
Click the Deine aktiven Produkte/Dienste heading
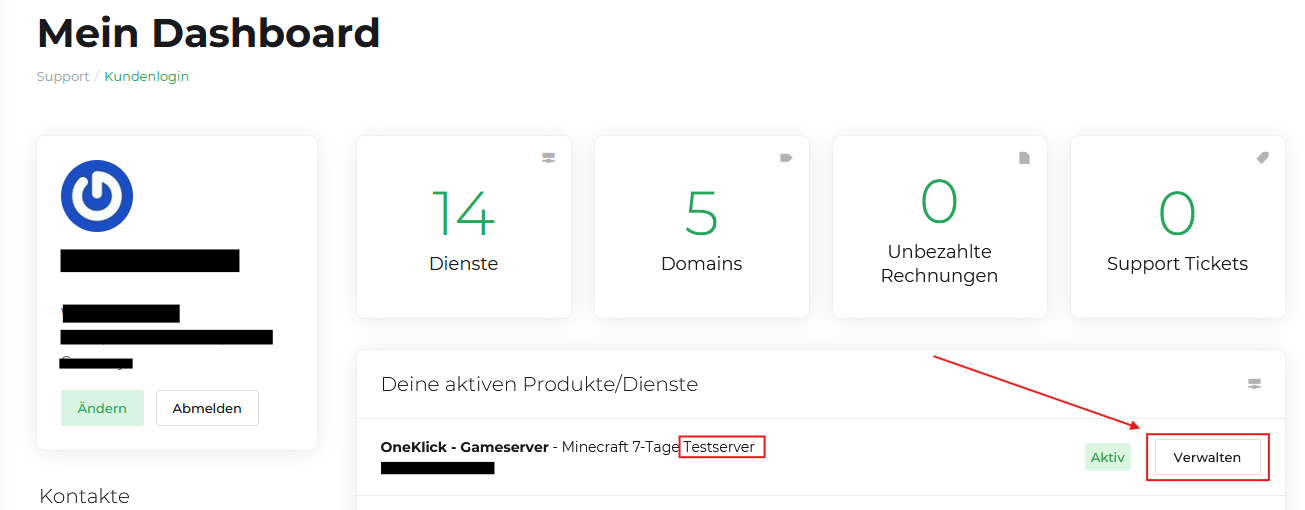point(539,384)
